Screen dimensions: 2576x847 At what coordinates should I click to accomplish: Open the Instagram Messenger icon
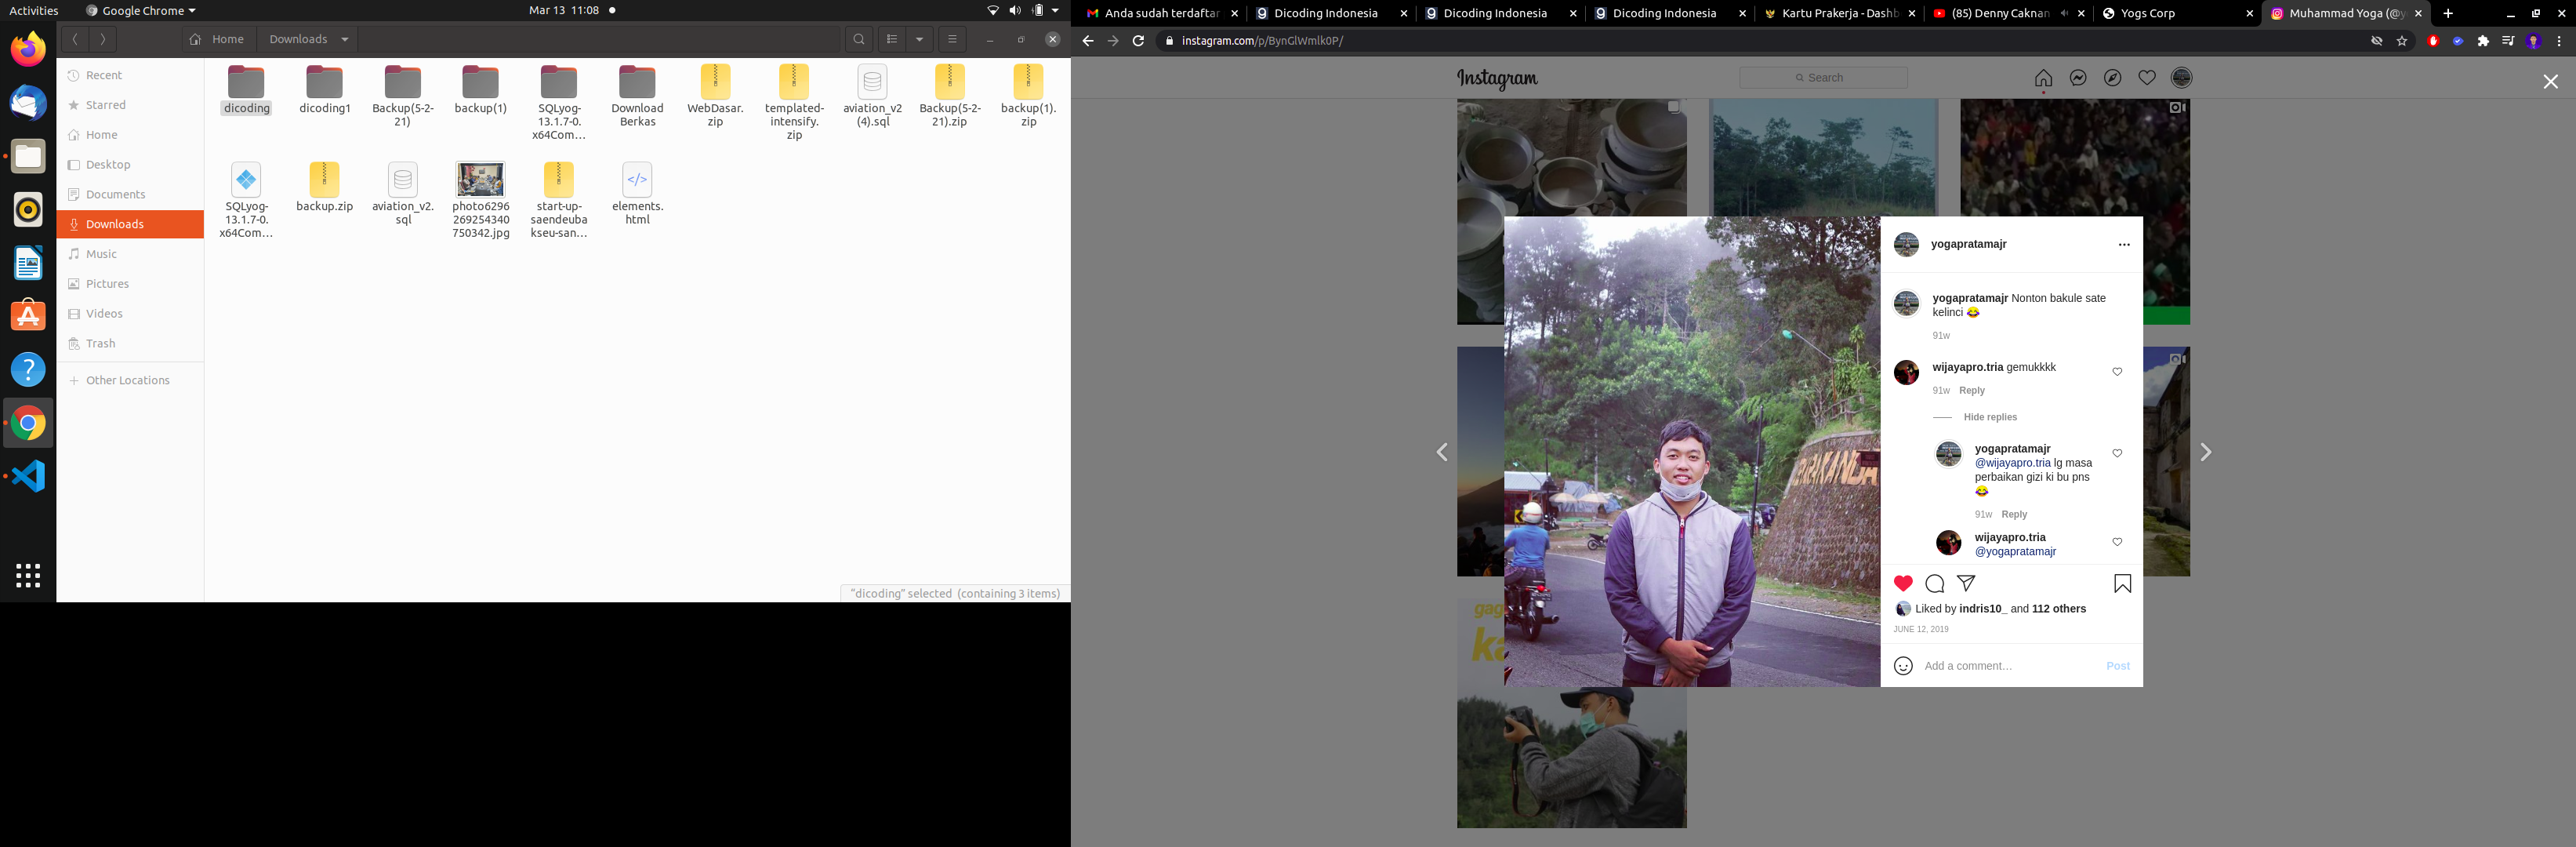coord(2078,78)
